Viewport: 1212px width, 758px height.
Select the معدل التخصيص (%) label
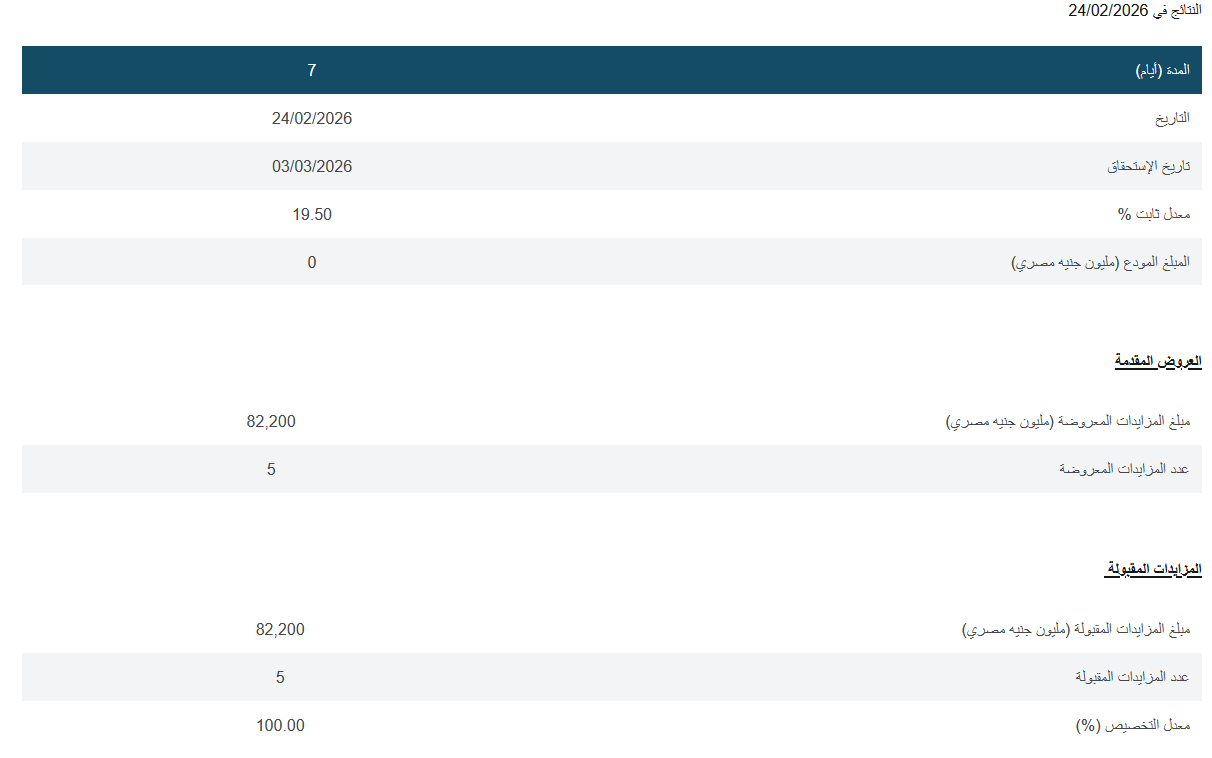tap(1133, 725)
